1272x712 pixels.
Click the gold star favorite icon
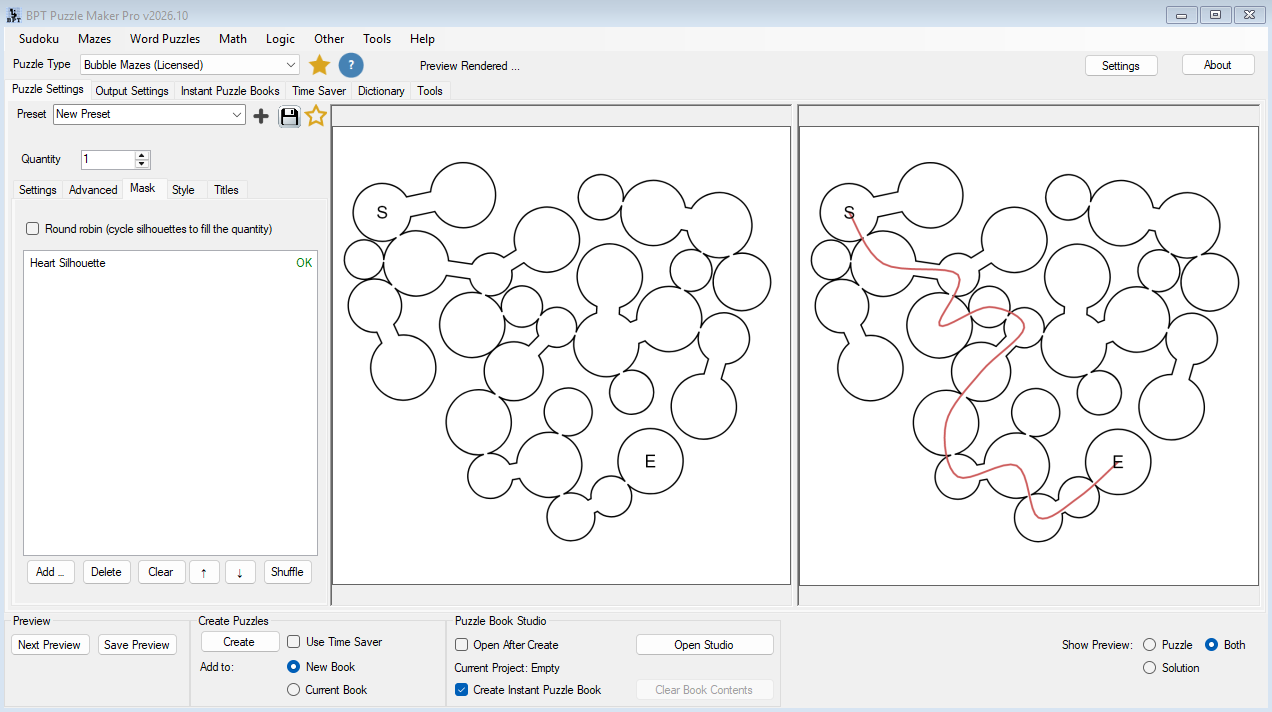tap(319, 65)
